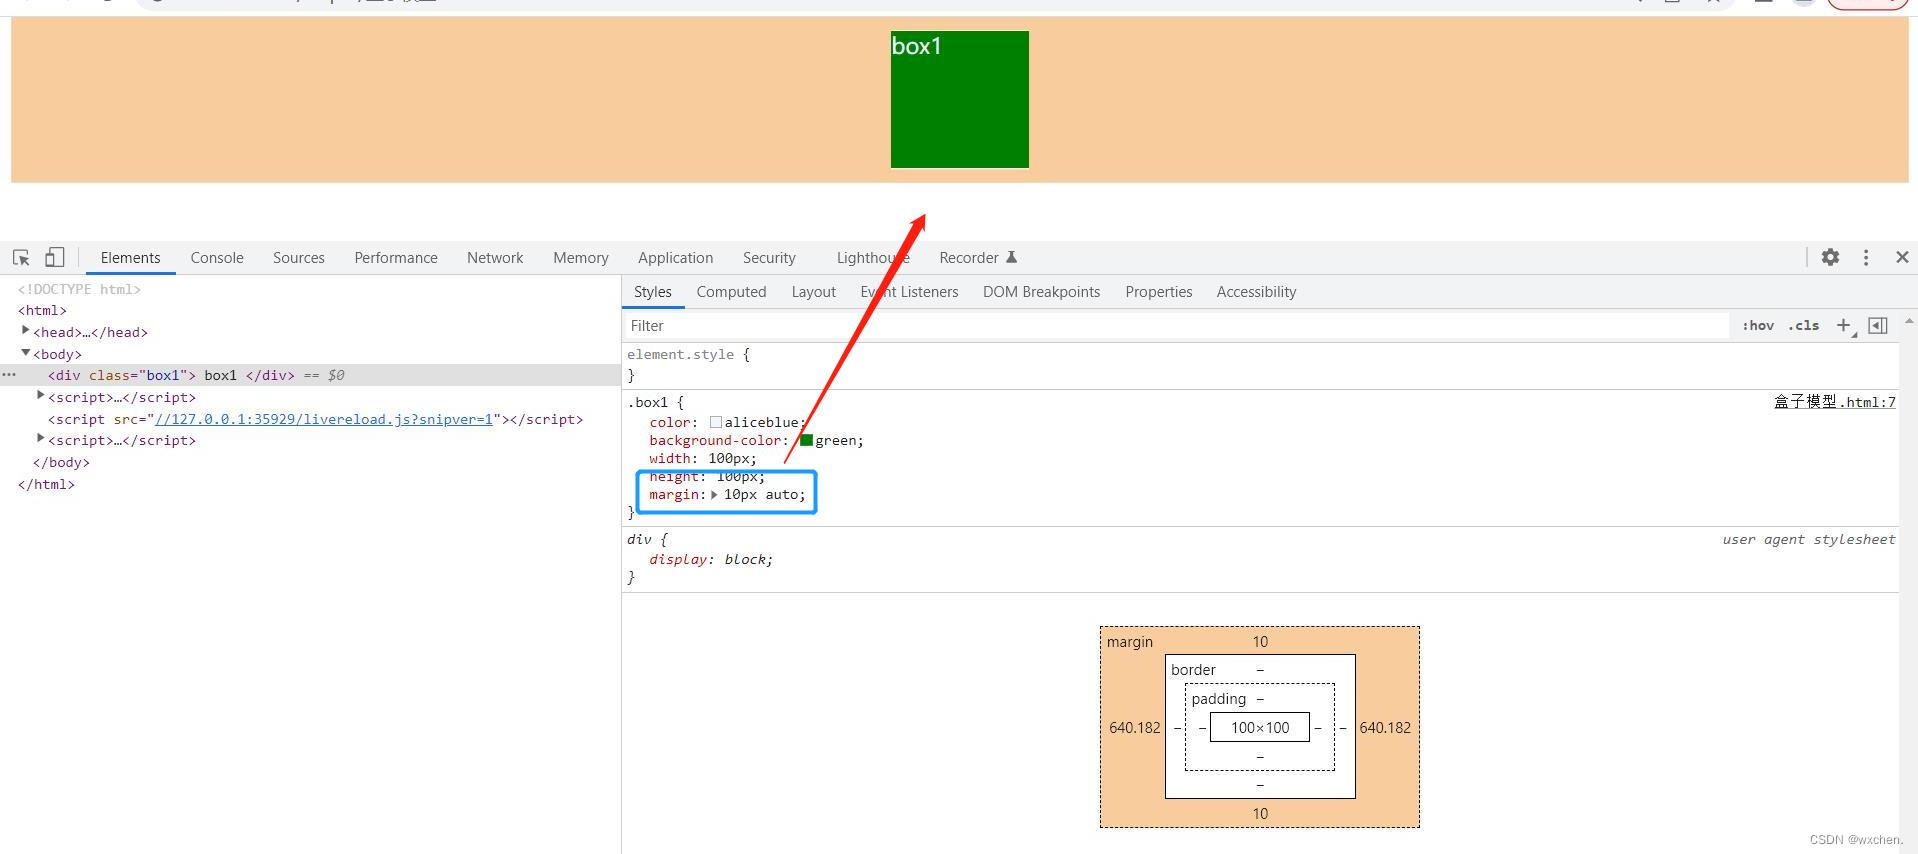
Task: Open the Lighthouse tab
Action: [x=873, y=257]
